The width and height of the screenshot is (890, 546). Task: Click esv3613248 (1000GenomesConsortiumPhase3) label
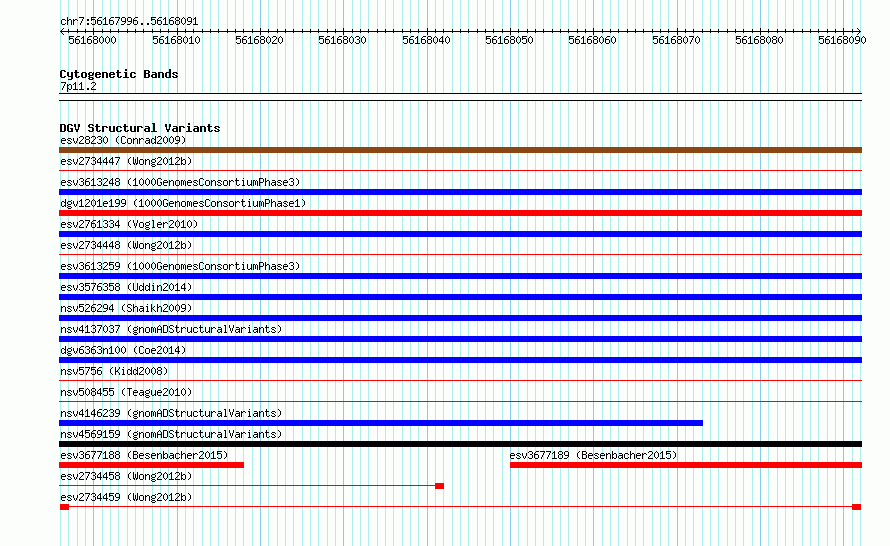180,182
